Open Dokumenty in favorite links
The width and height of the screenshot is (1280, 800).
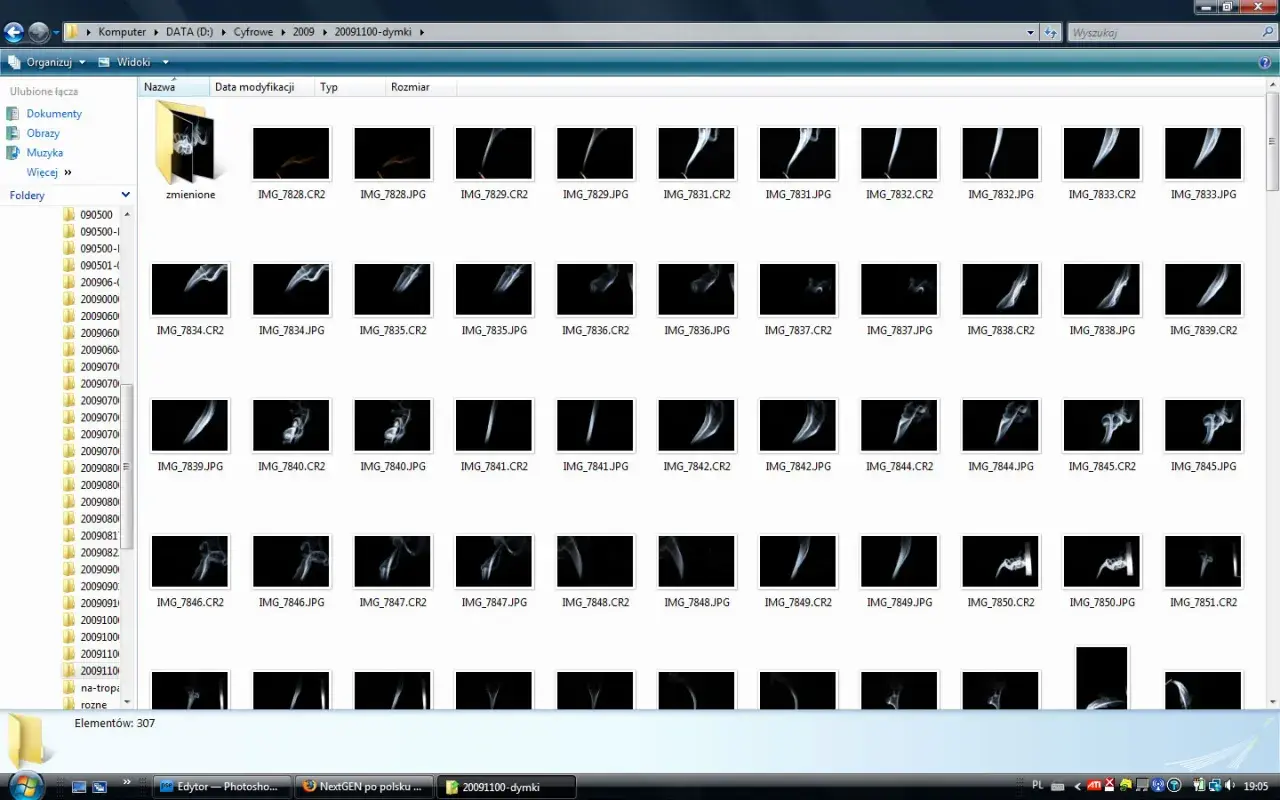[54, 114]
